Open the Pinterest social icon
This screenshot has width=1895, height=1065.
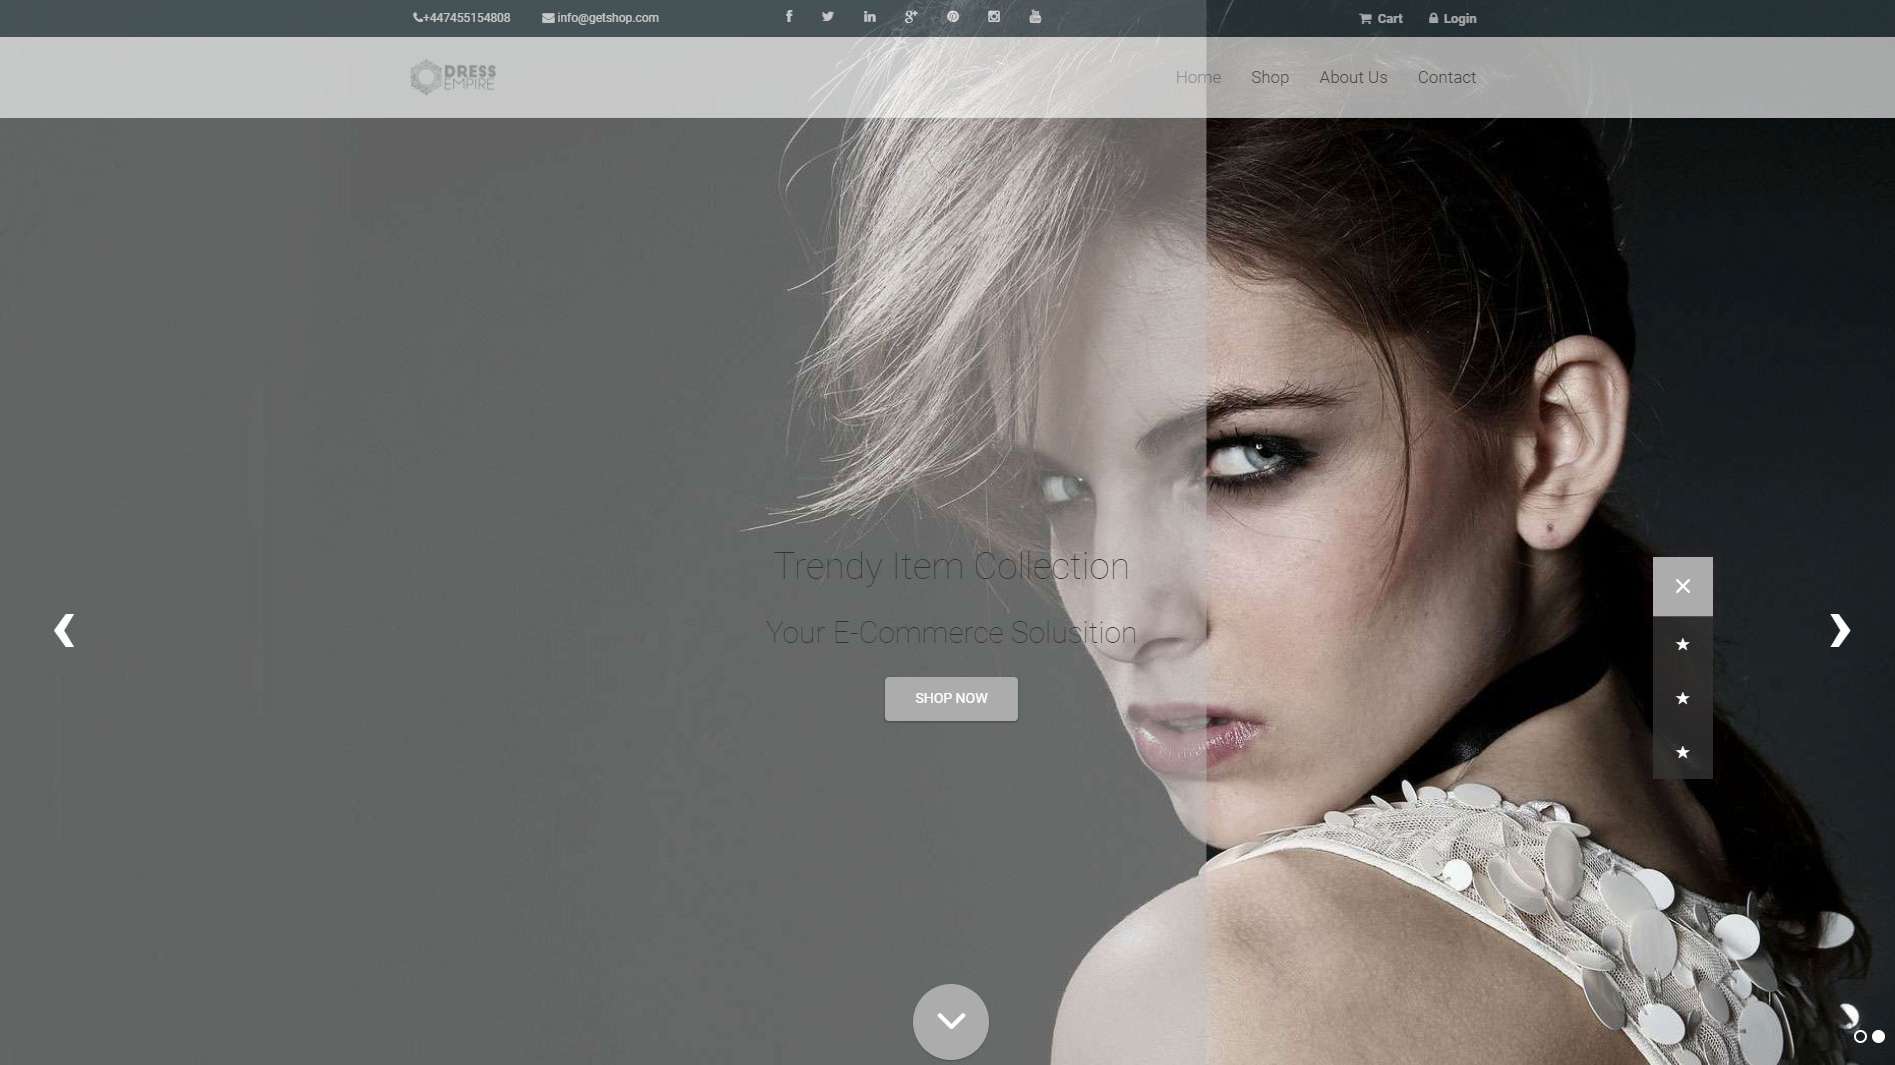953,17
